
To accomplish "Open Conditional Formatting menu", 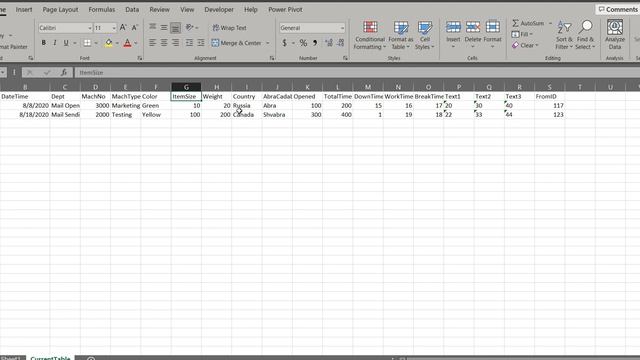I will 370,36.
